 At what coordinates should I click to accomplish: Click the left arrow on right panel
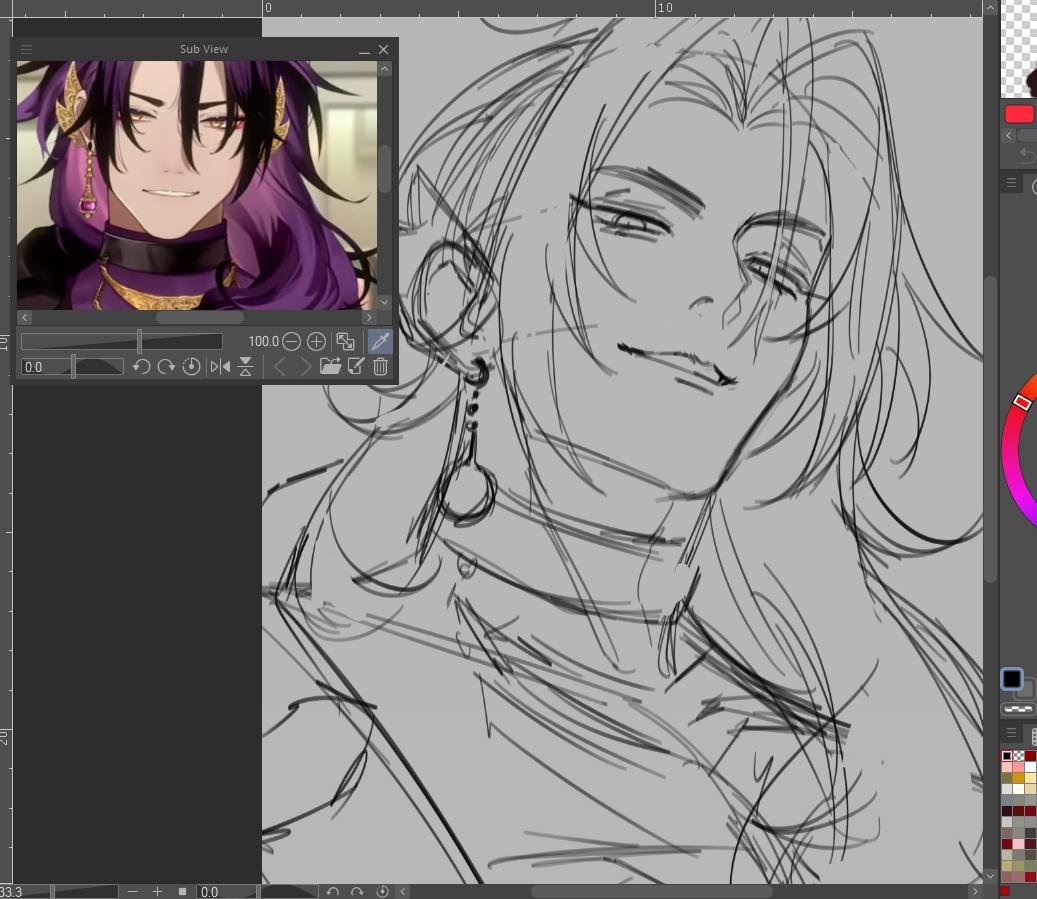[x=1009, y=135]
